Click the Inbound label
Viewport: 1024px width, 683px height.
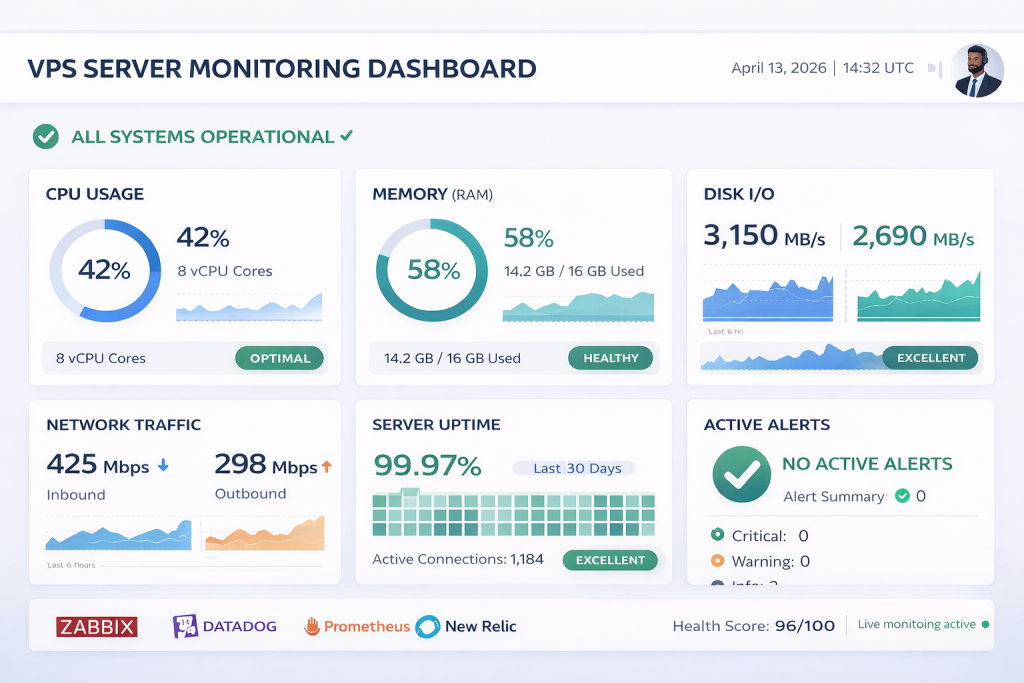coord(76,494)
